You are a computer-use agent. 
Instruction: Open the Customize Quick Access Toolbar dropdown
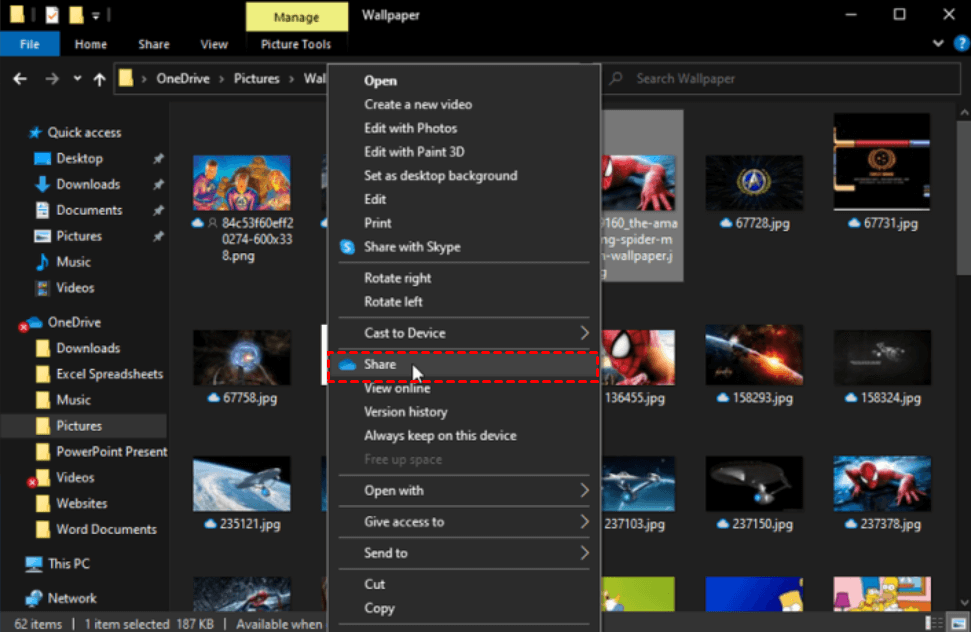pos(95,16)
